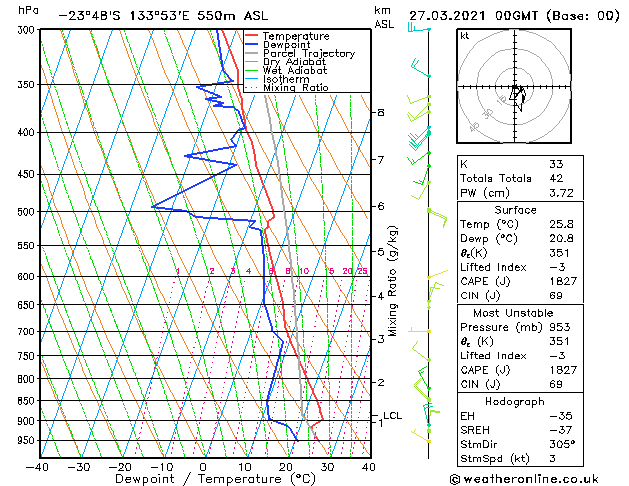Viewport: 629px width, 486px height.
Task: Select the surface Dewp value 20.8
Action: point(561,239)
